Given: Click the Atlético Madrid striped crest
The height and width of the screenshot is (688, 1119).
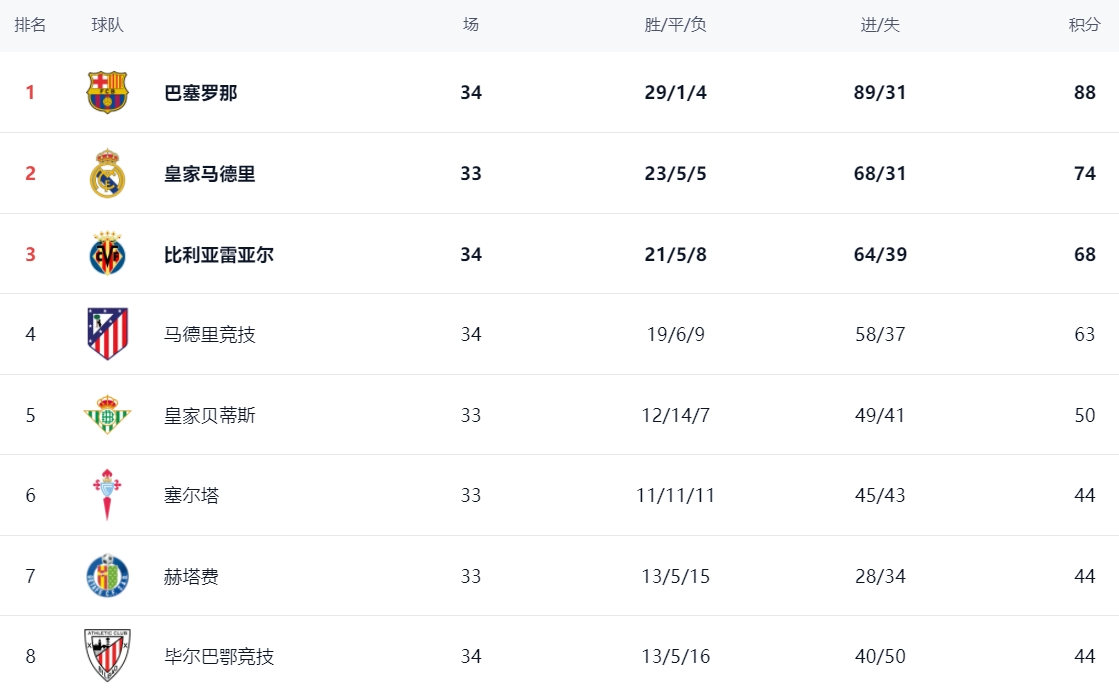Looking at the screenshot, I should pos(107,334).
